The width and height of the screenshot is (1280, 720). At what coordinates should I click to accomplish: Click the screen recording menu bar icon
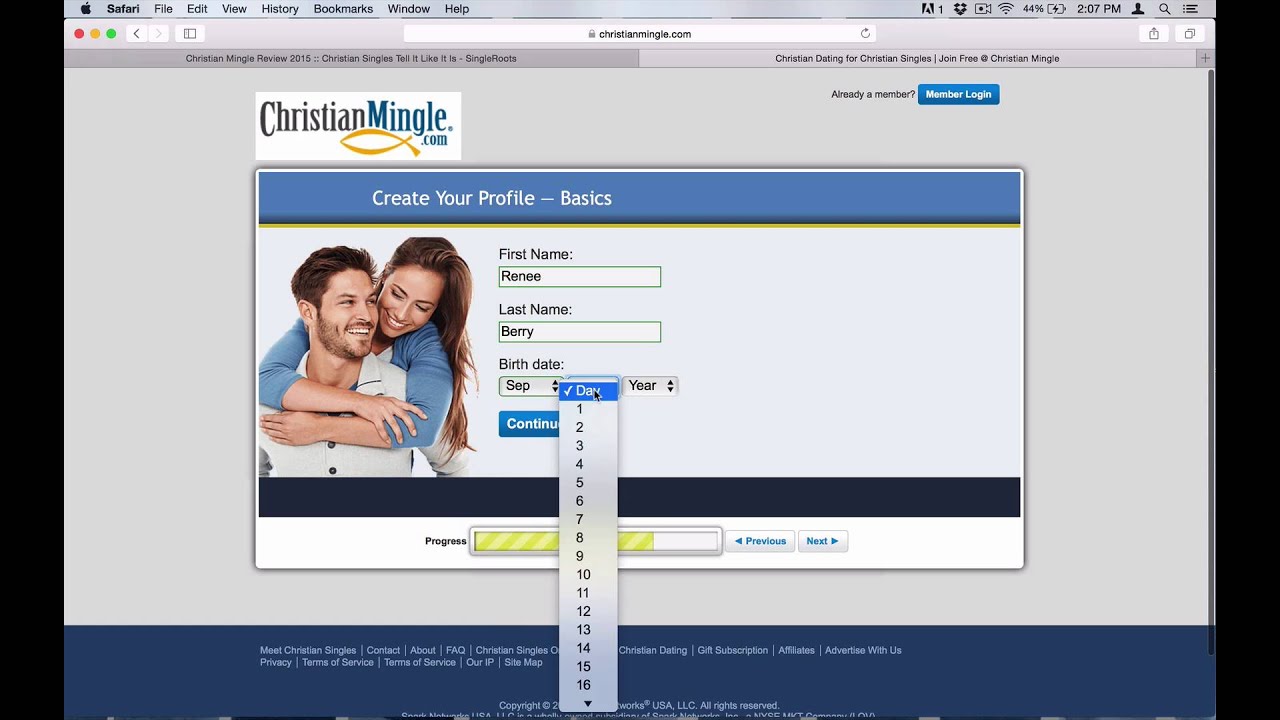[x=983, y=9]
